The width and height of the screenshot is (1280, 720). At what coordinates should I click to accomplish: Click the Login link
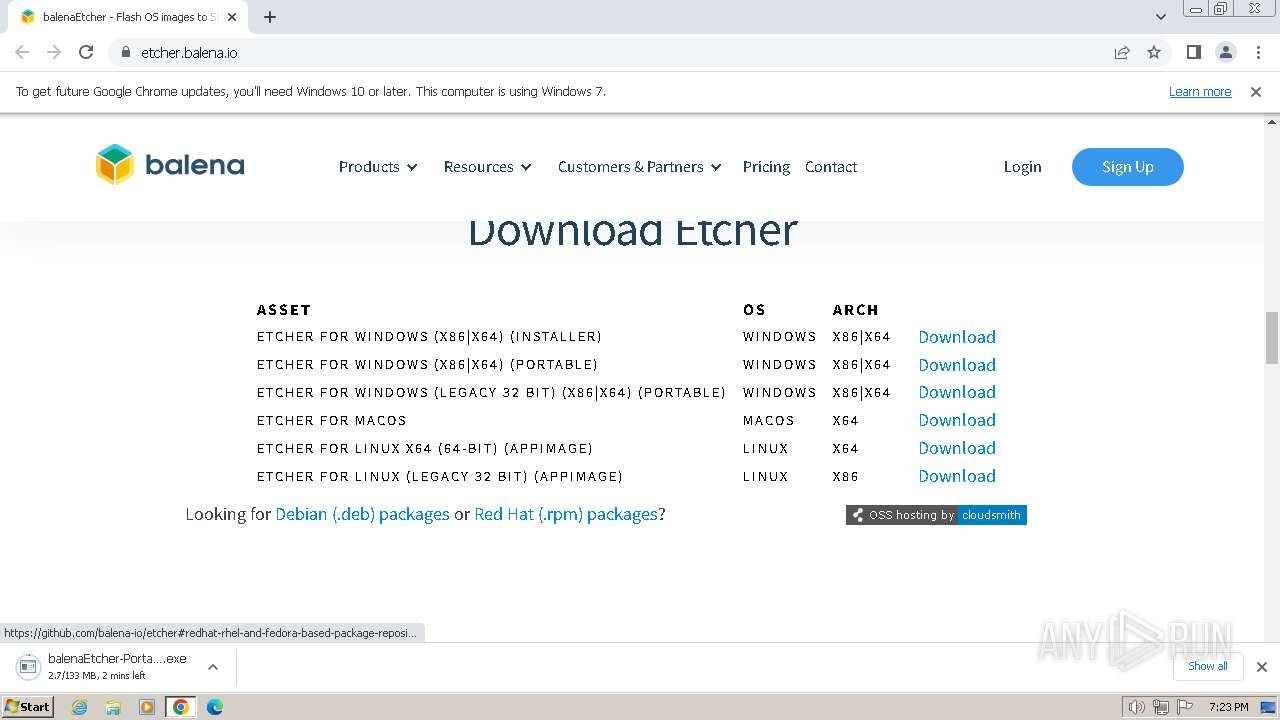pos(1022,167)
